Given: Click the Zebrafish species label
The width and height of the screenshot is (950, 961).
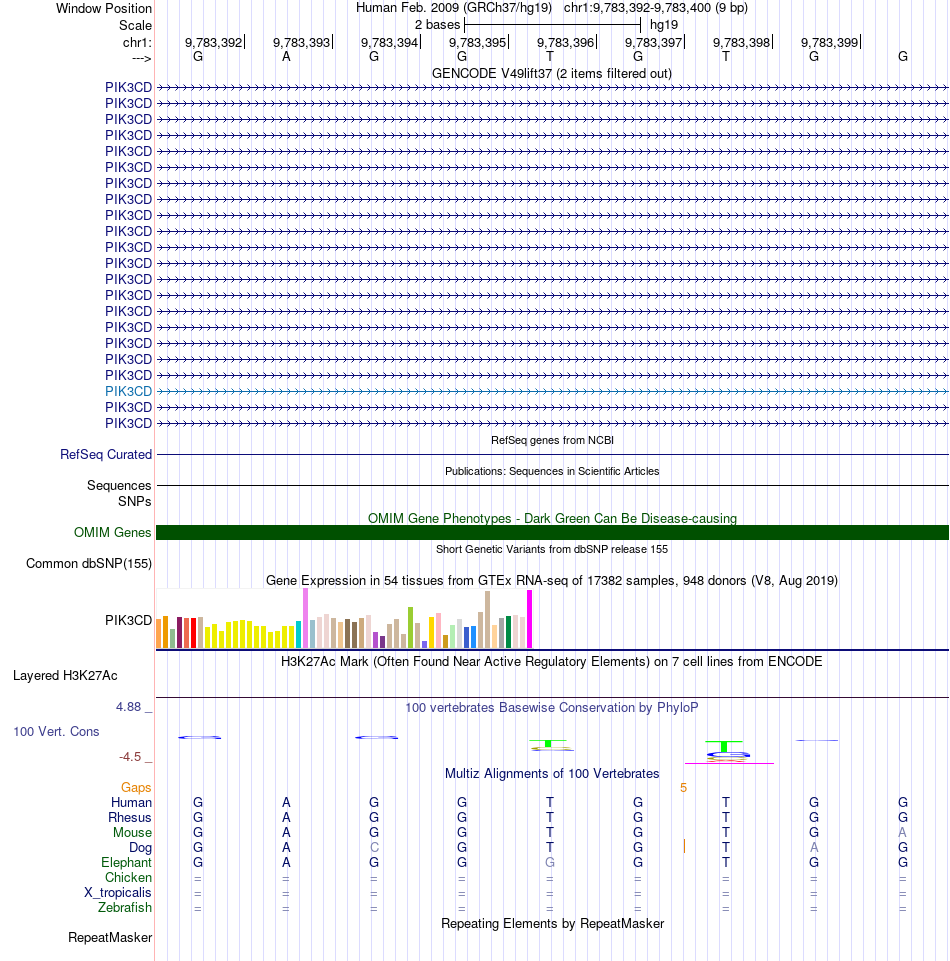Looking at the screenshot, I should [x=124, y=907].
